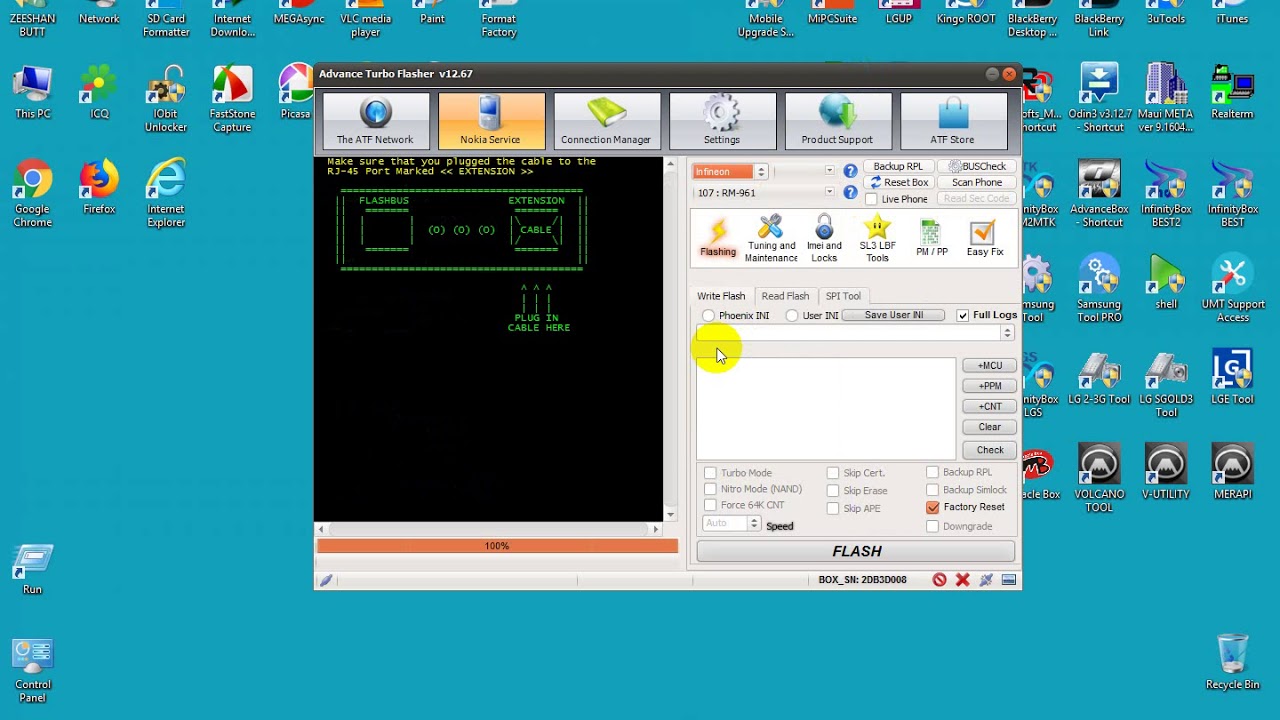Open Google Chrome from desktop
Viewport: 1280px width, 720px height.
click(32, 194)
